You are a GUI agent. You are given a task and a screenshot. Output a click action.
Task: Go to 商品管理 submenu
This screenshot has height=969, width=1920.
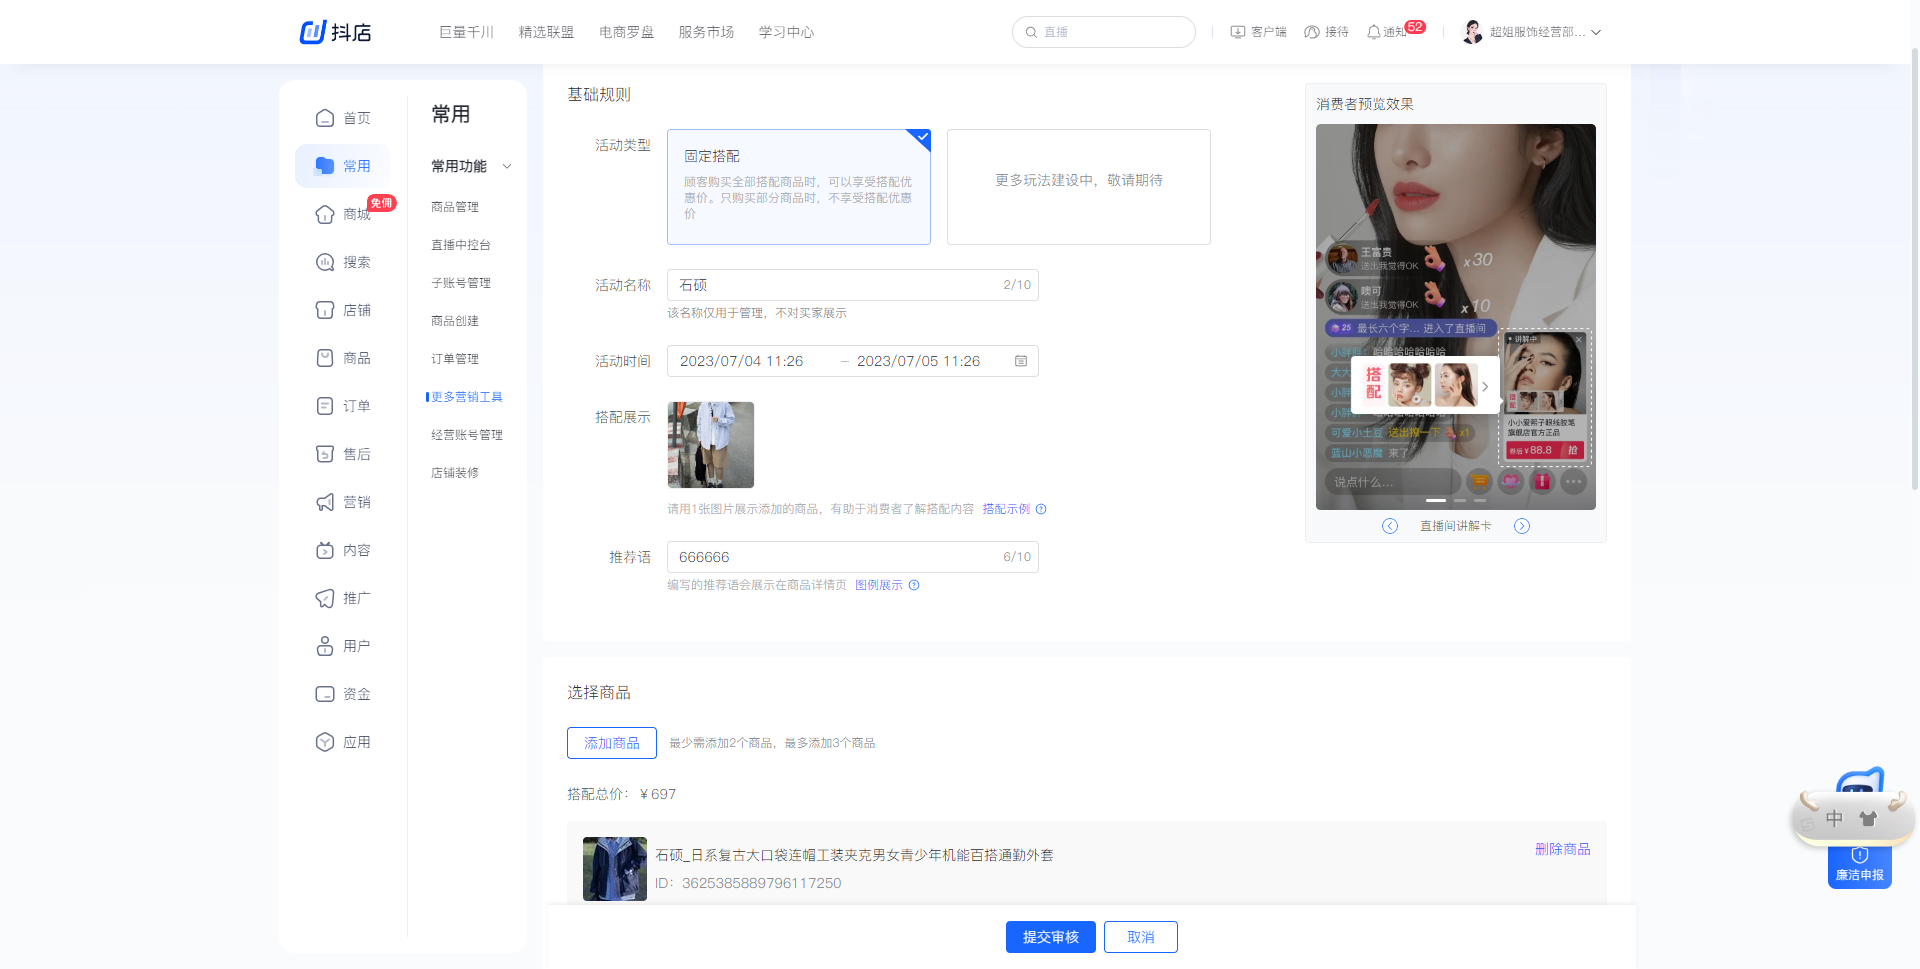coord(455,207)
